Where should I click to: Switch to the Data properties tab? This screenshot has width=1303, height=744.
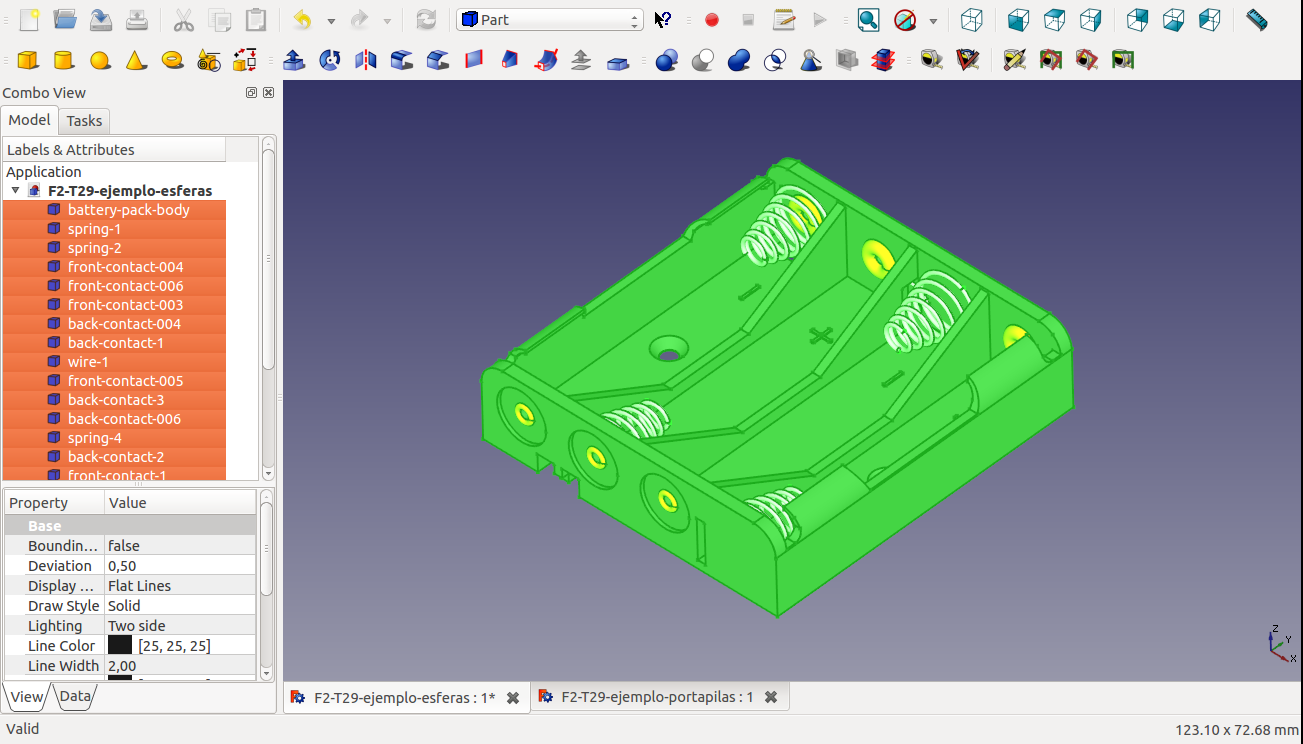[x=75, y=697]
